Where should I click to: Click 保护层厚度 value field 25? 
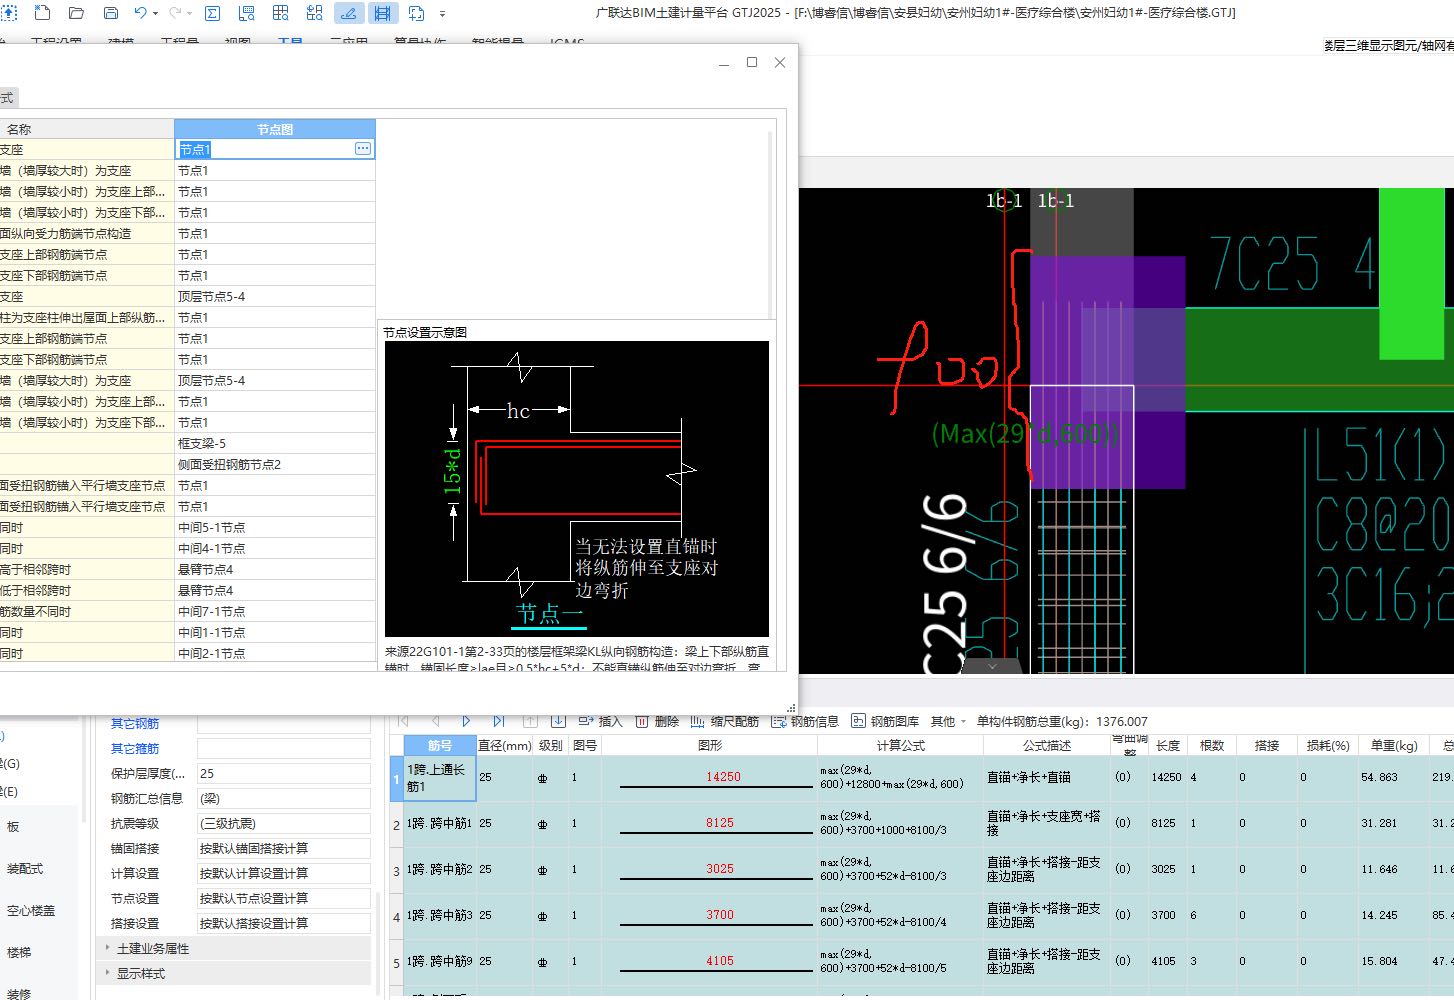284,773
